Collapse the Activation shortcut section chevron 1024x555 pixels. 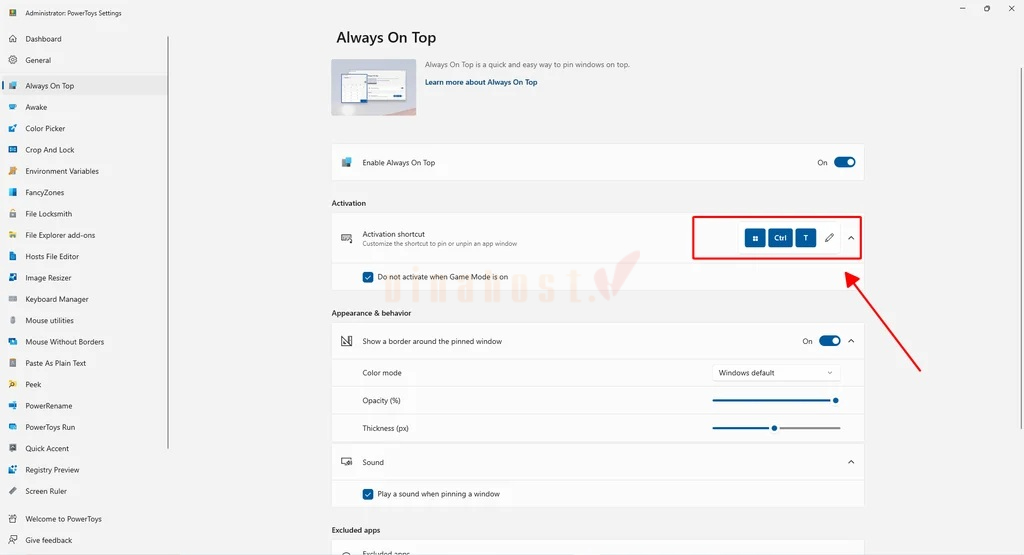(851, 238)
